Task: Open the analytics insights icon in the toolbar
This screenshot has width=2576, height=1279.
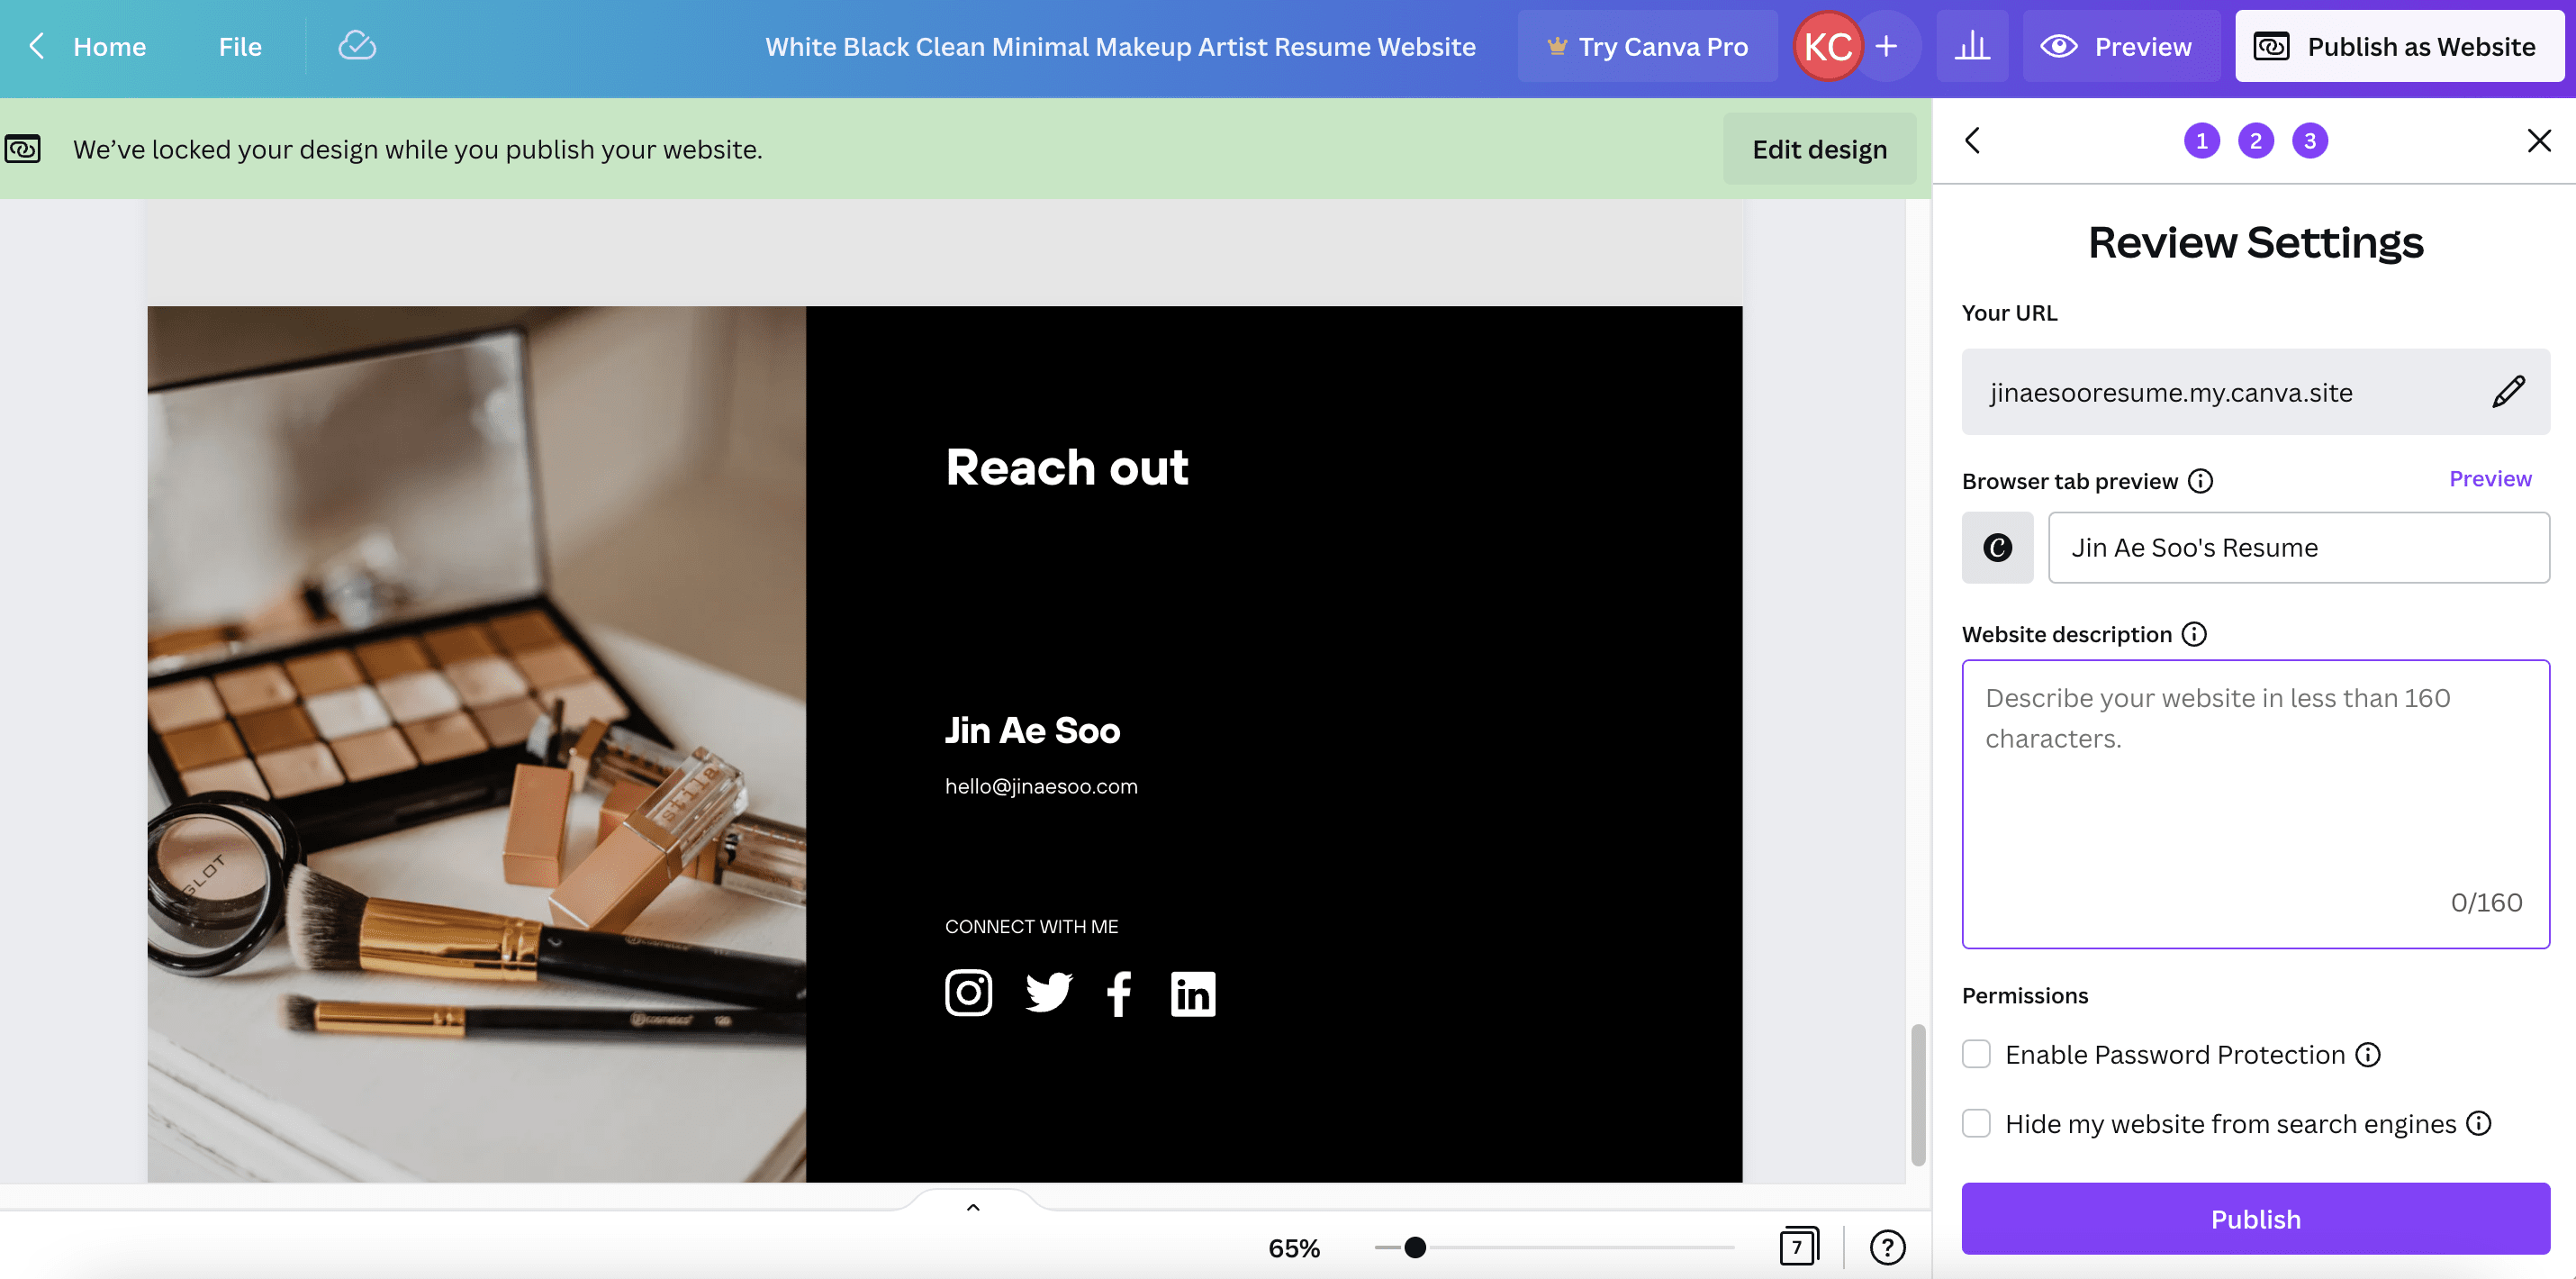Action: pos(1971,46)
